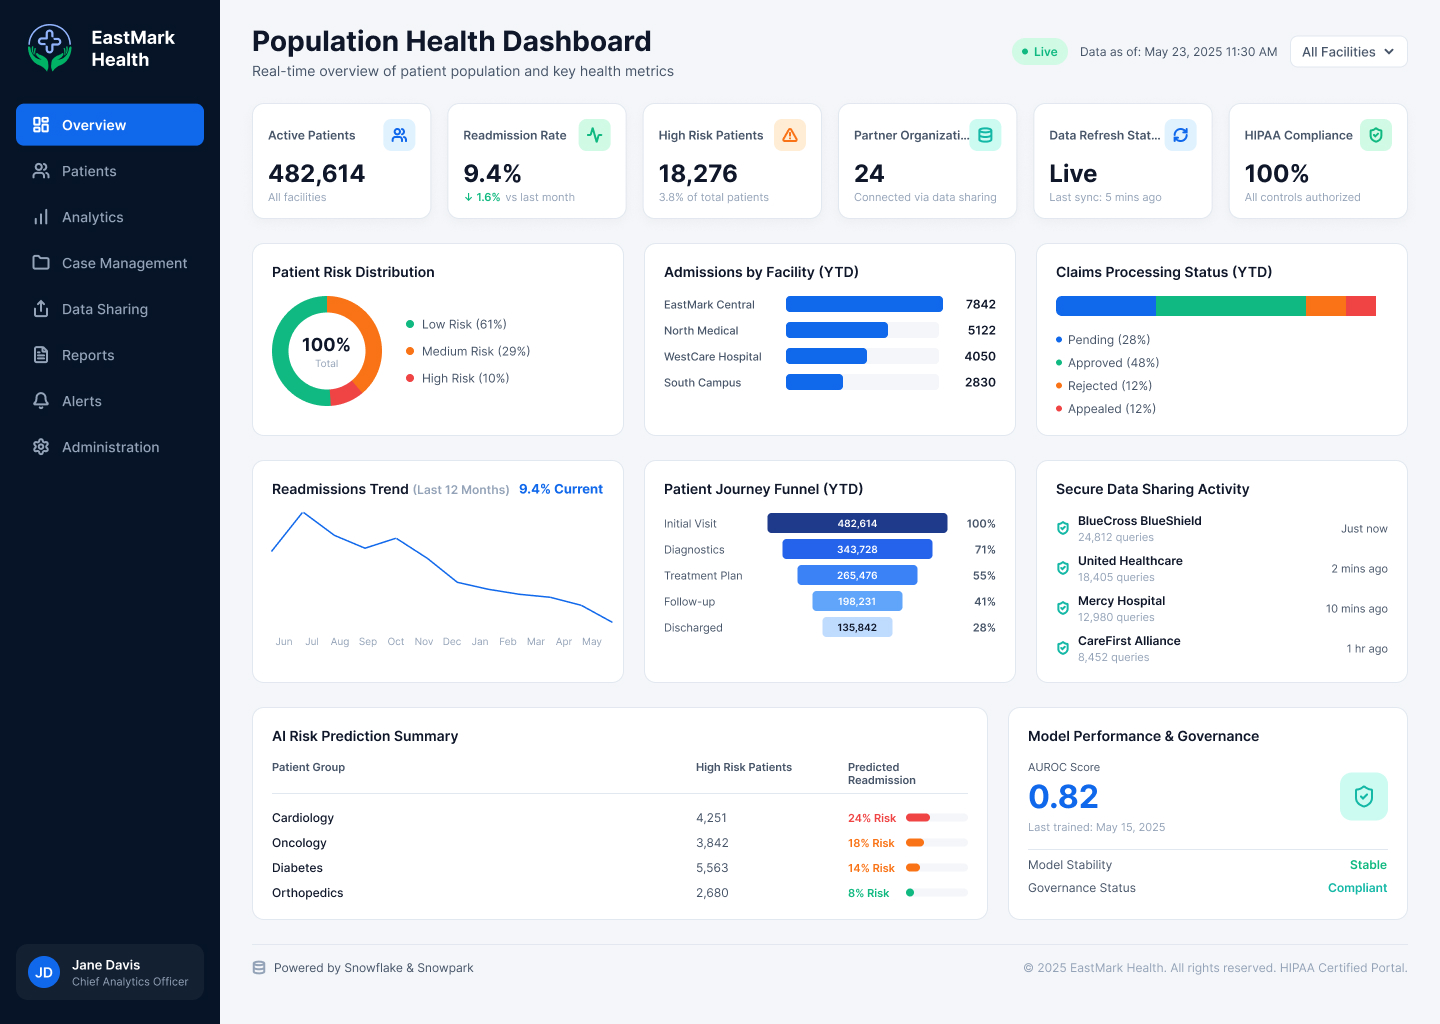
Task: Click the Data Sharing upload icon
Action: click(41, 309)
